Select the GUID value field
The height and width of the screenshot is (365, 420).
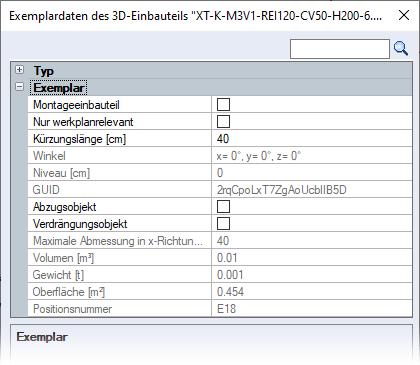(312, 190)
